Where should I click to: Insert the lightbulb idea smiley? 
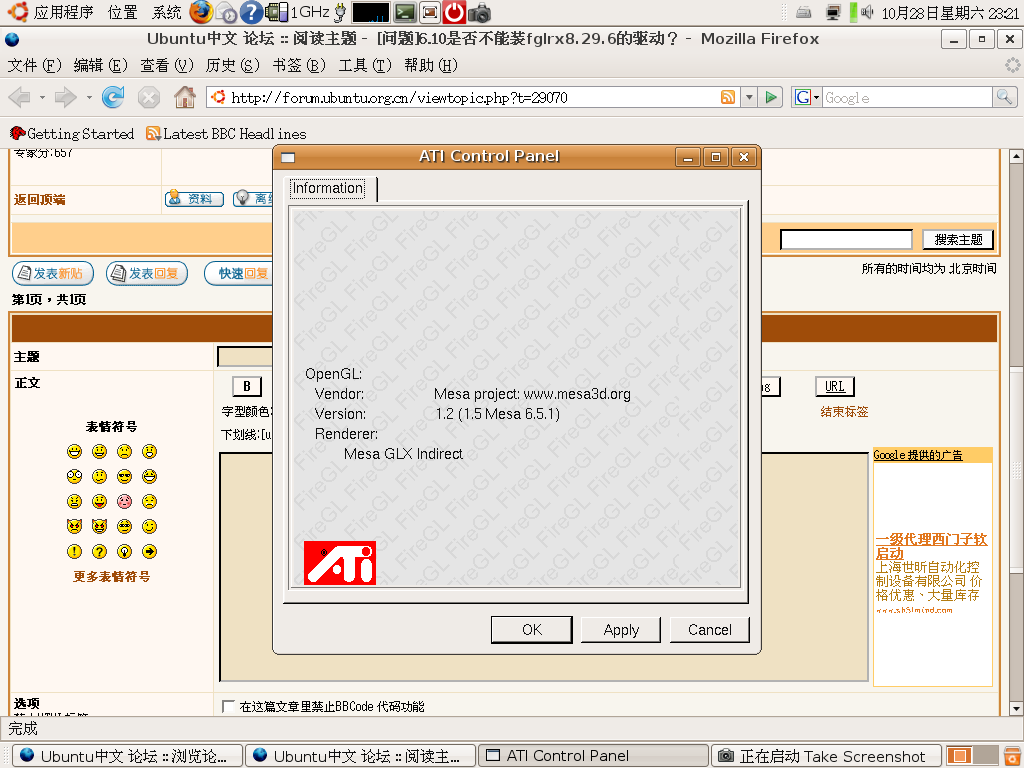pos(124,552)
